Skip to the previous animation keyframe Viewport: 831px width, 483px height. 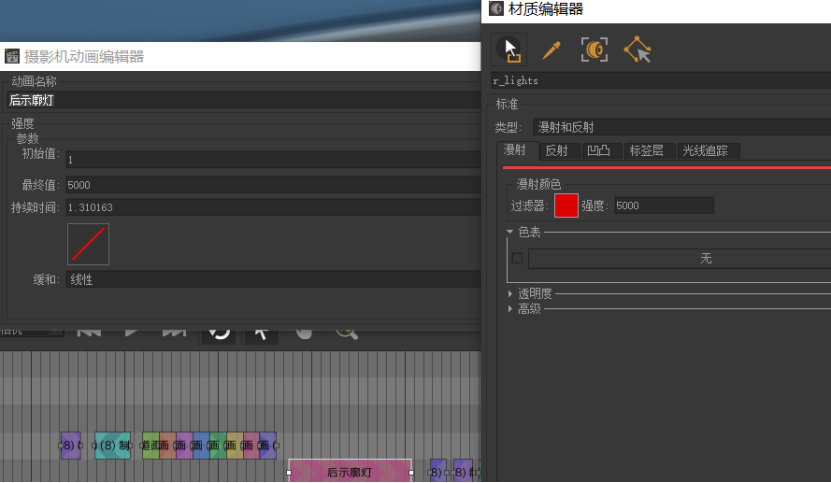(89, 330)
